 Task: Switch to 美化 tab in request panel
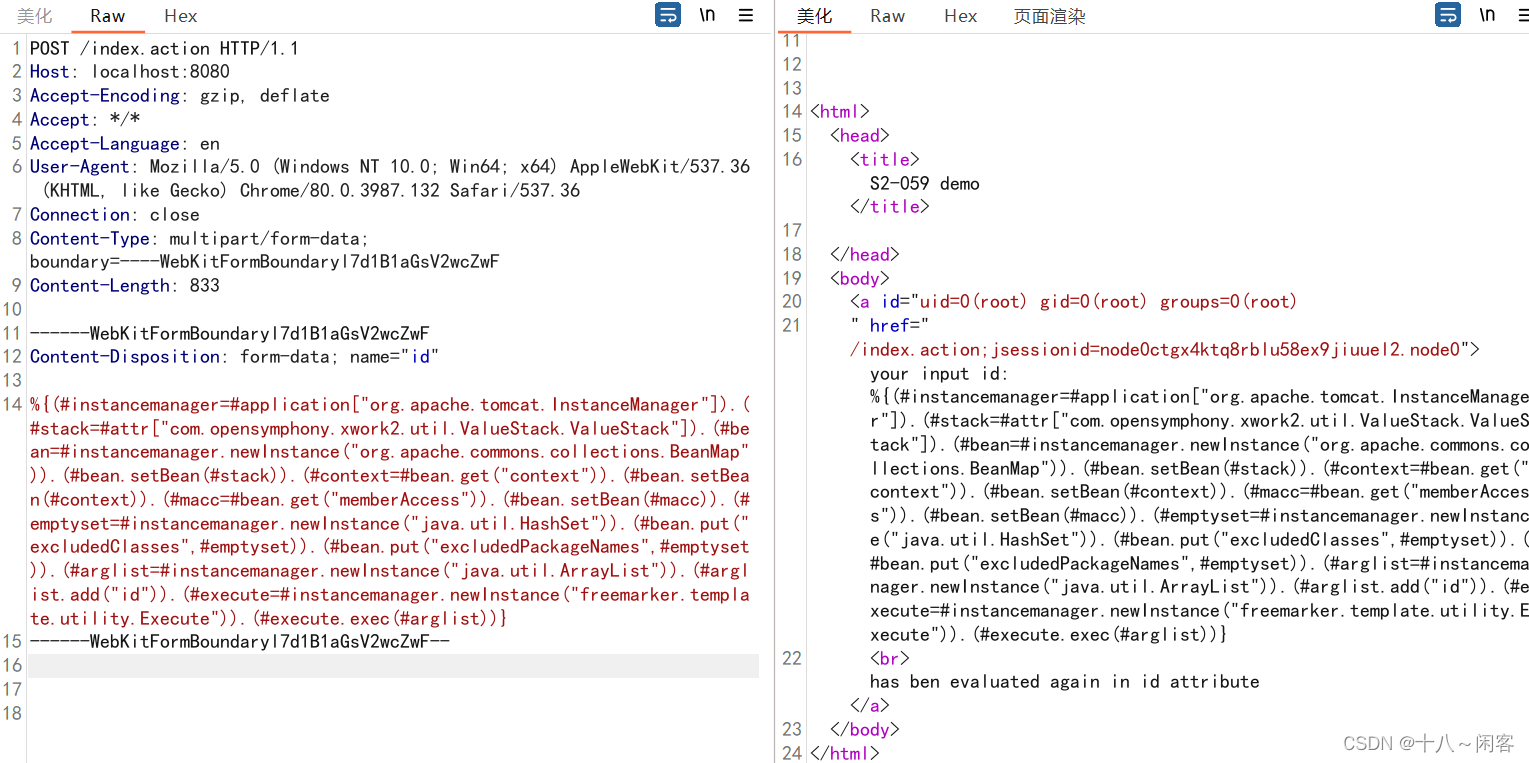[x=34, y=16]
